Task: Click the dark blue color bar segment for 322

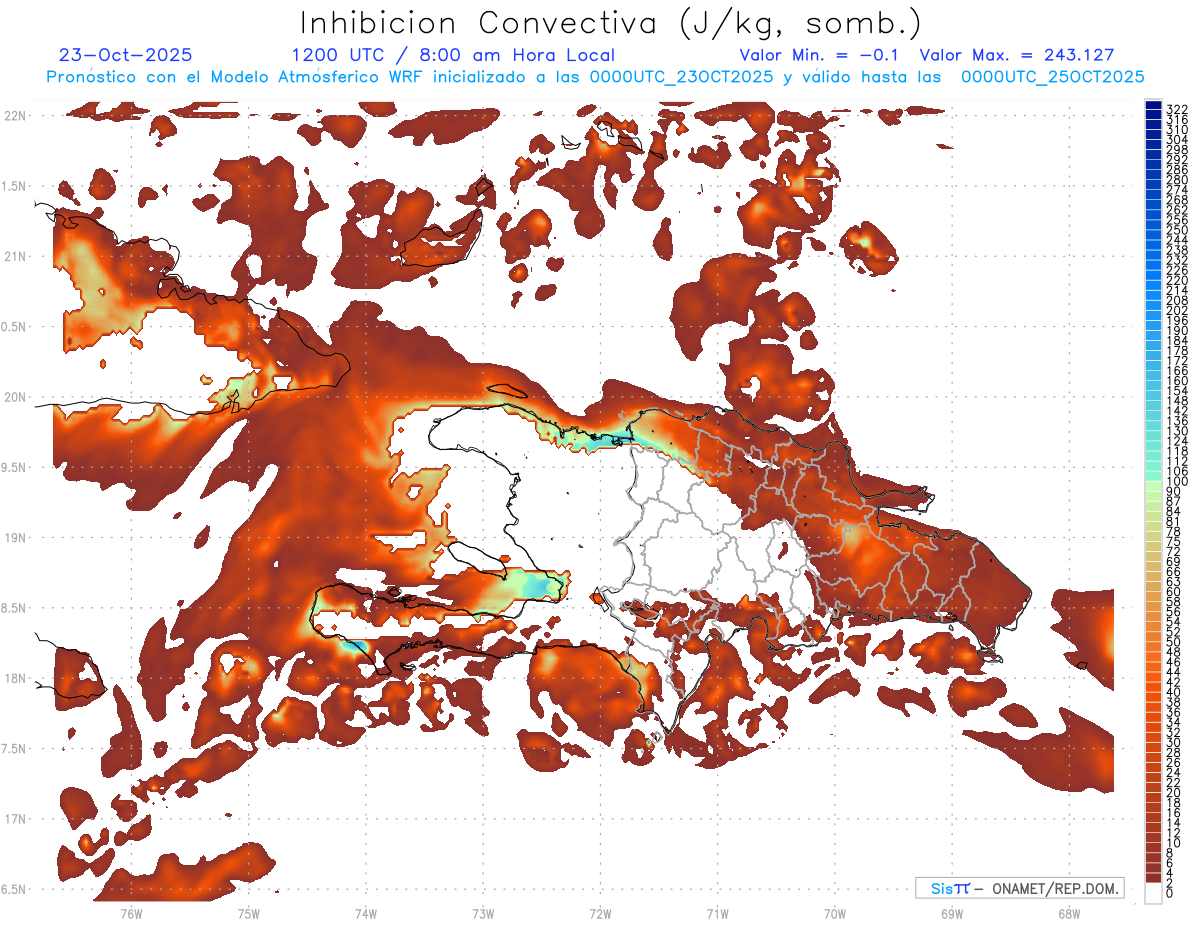Action: pyautogui.click(x=1154, y=107)
